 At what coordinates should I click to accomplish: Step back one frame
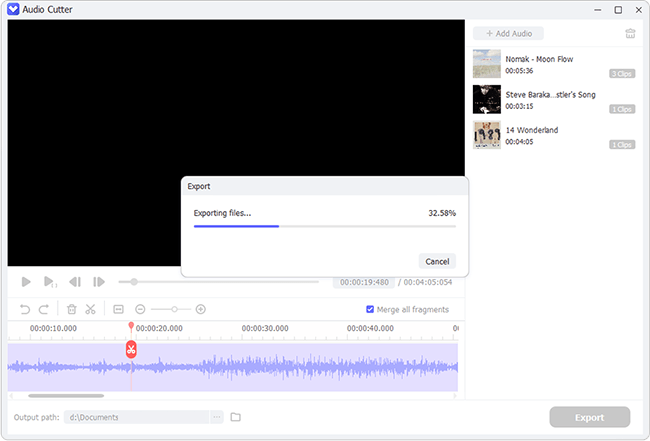[75, 282]
